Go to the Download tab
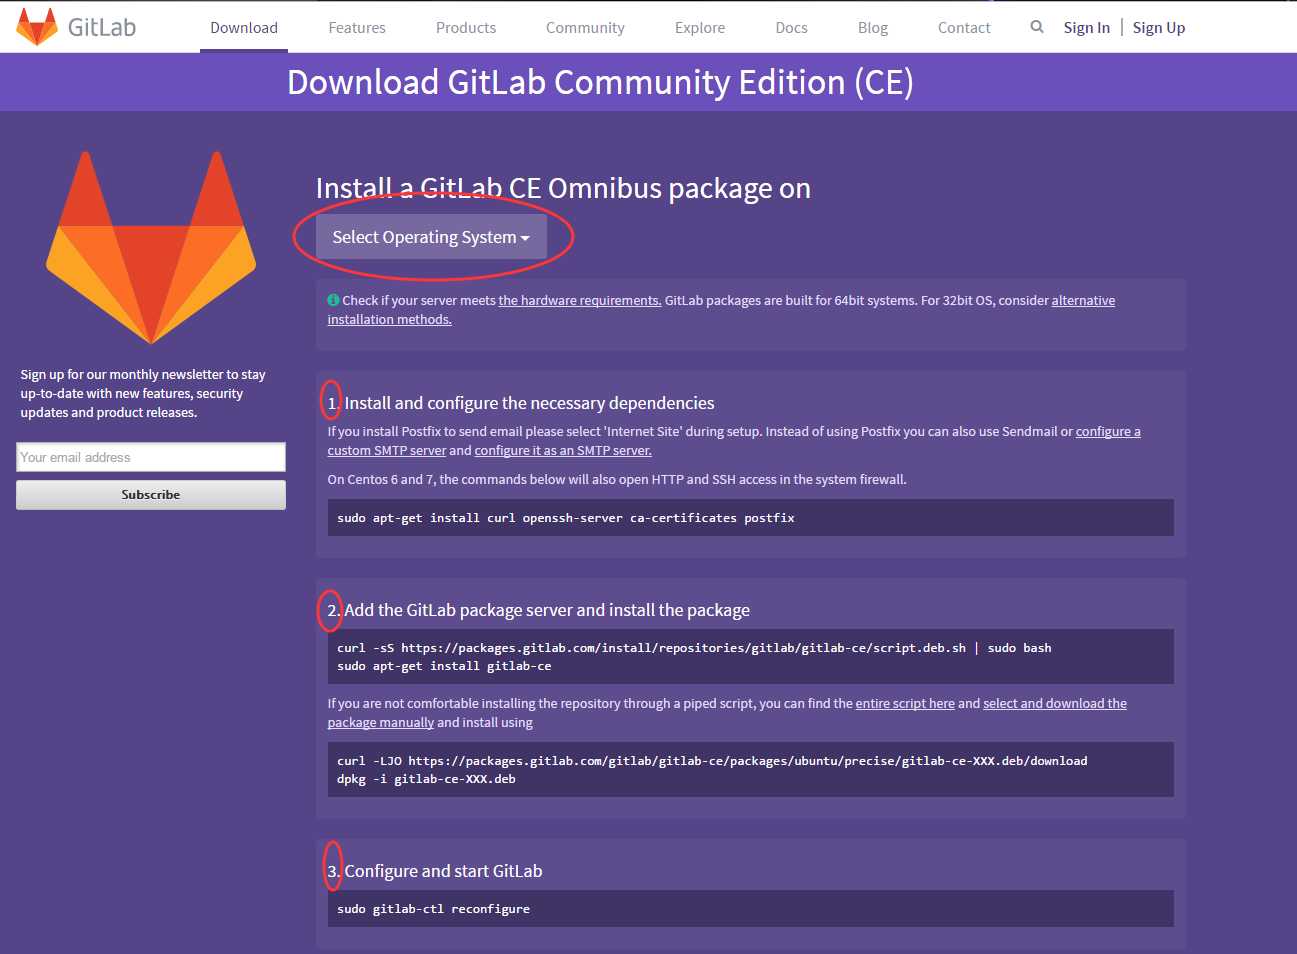This screenshot has width=1297, height=954. pyautogui.click(x=244, y=28)
